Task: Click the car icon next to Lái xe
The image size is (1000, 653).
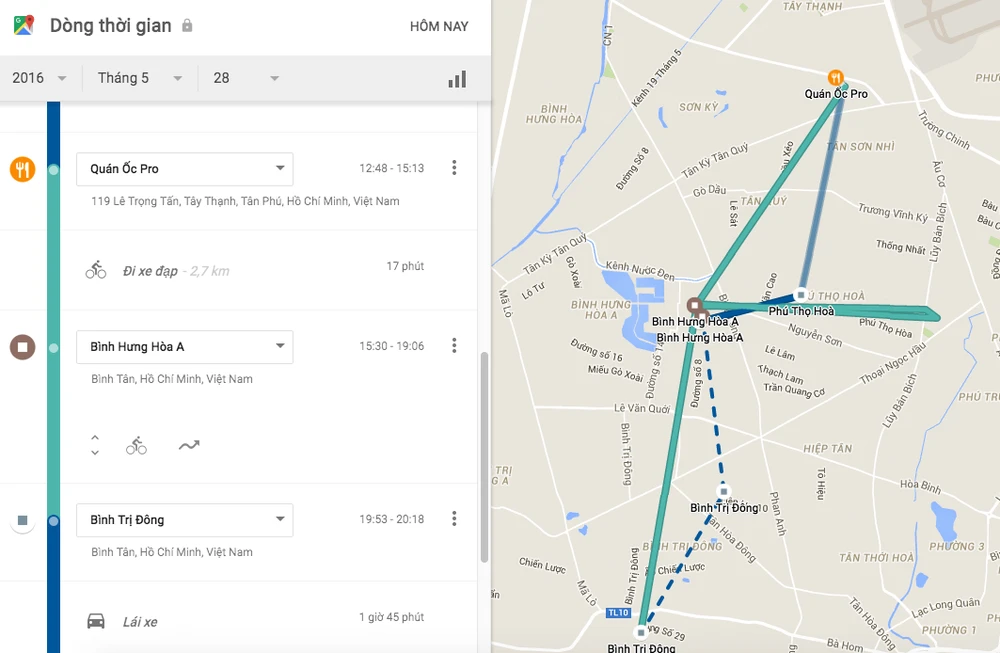Action: [x=96, y=621]
